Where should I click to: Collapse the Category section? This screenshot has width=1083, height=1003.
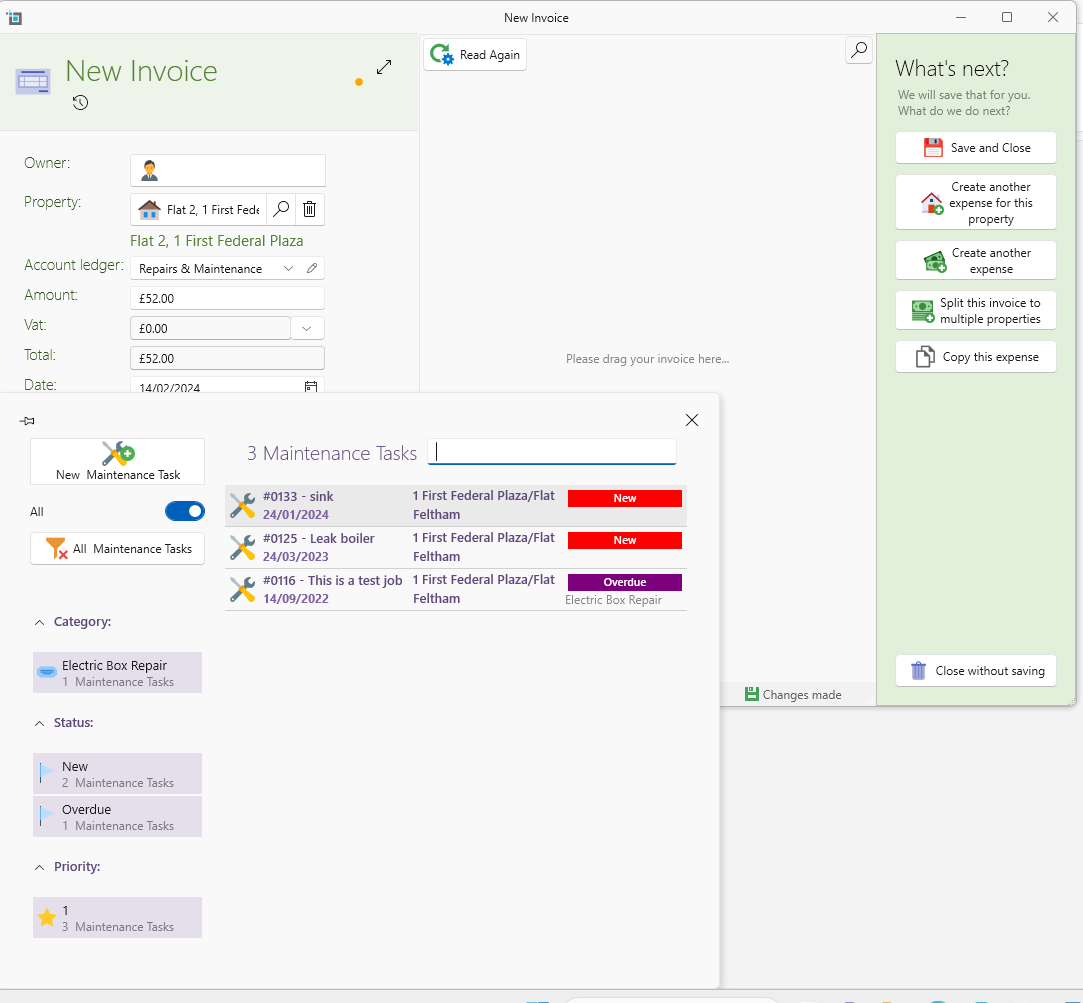(39, 622)
